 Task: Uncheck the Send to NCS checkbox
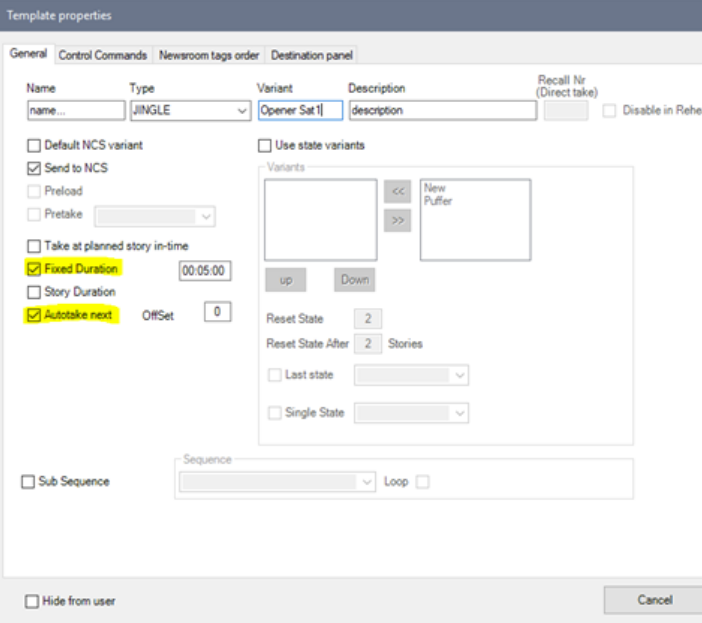click(x=35, y=168)
